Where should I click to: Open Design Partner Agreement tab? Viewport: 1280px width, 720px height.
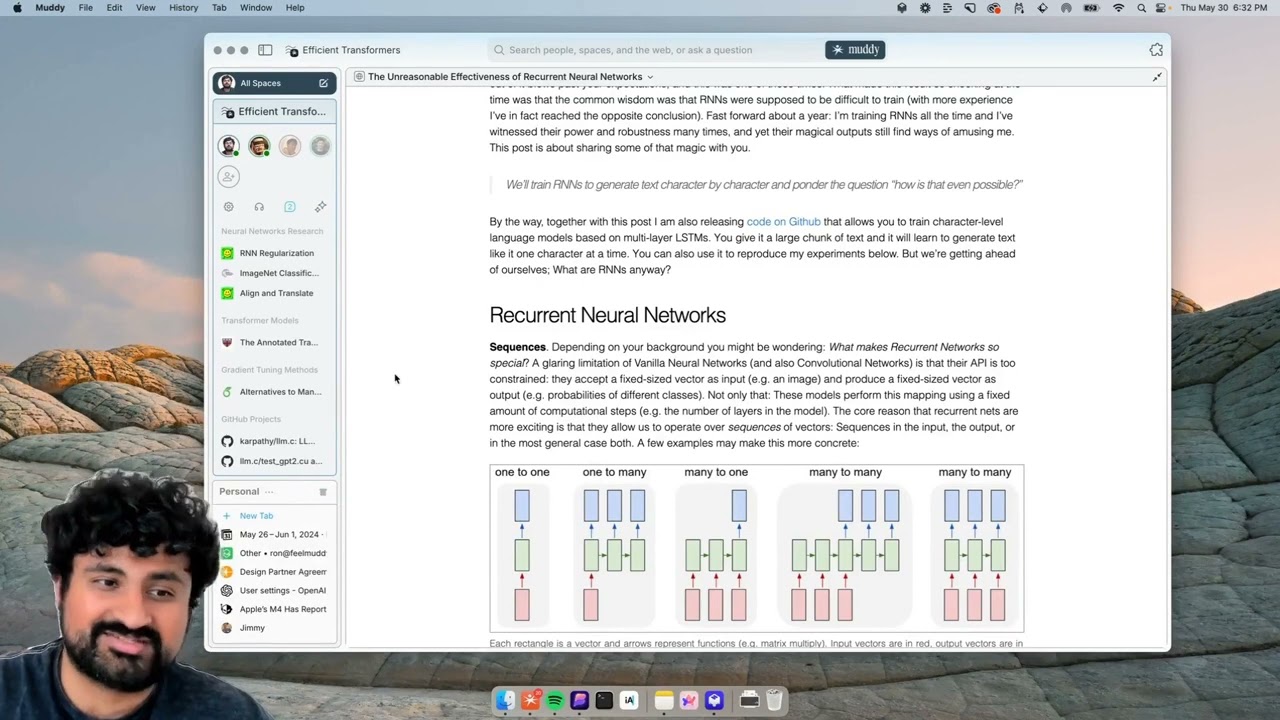pyautogui.click(x=275, y=572)
